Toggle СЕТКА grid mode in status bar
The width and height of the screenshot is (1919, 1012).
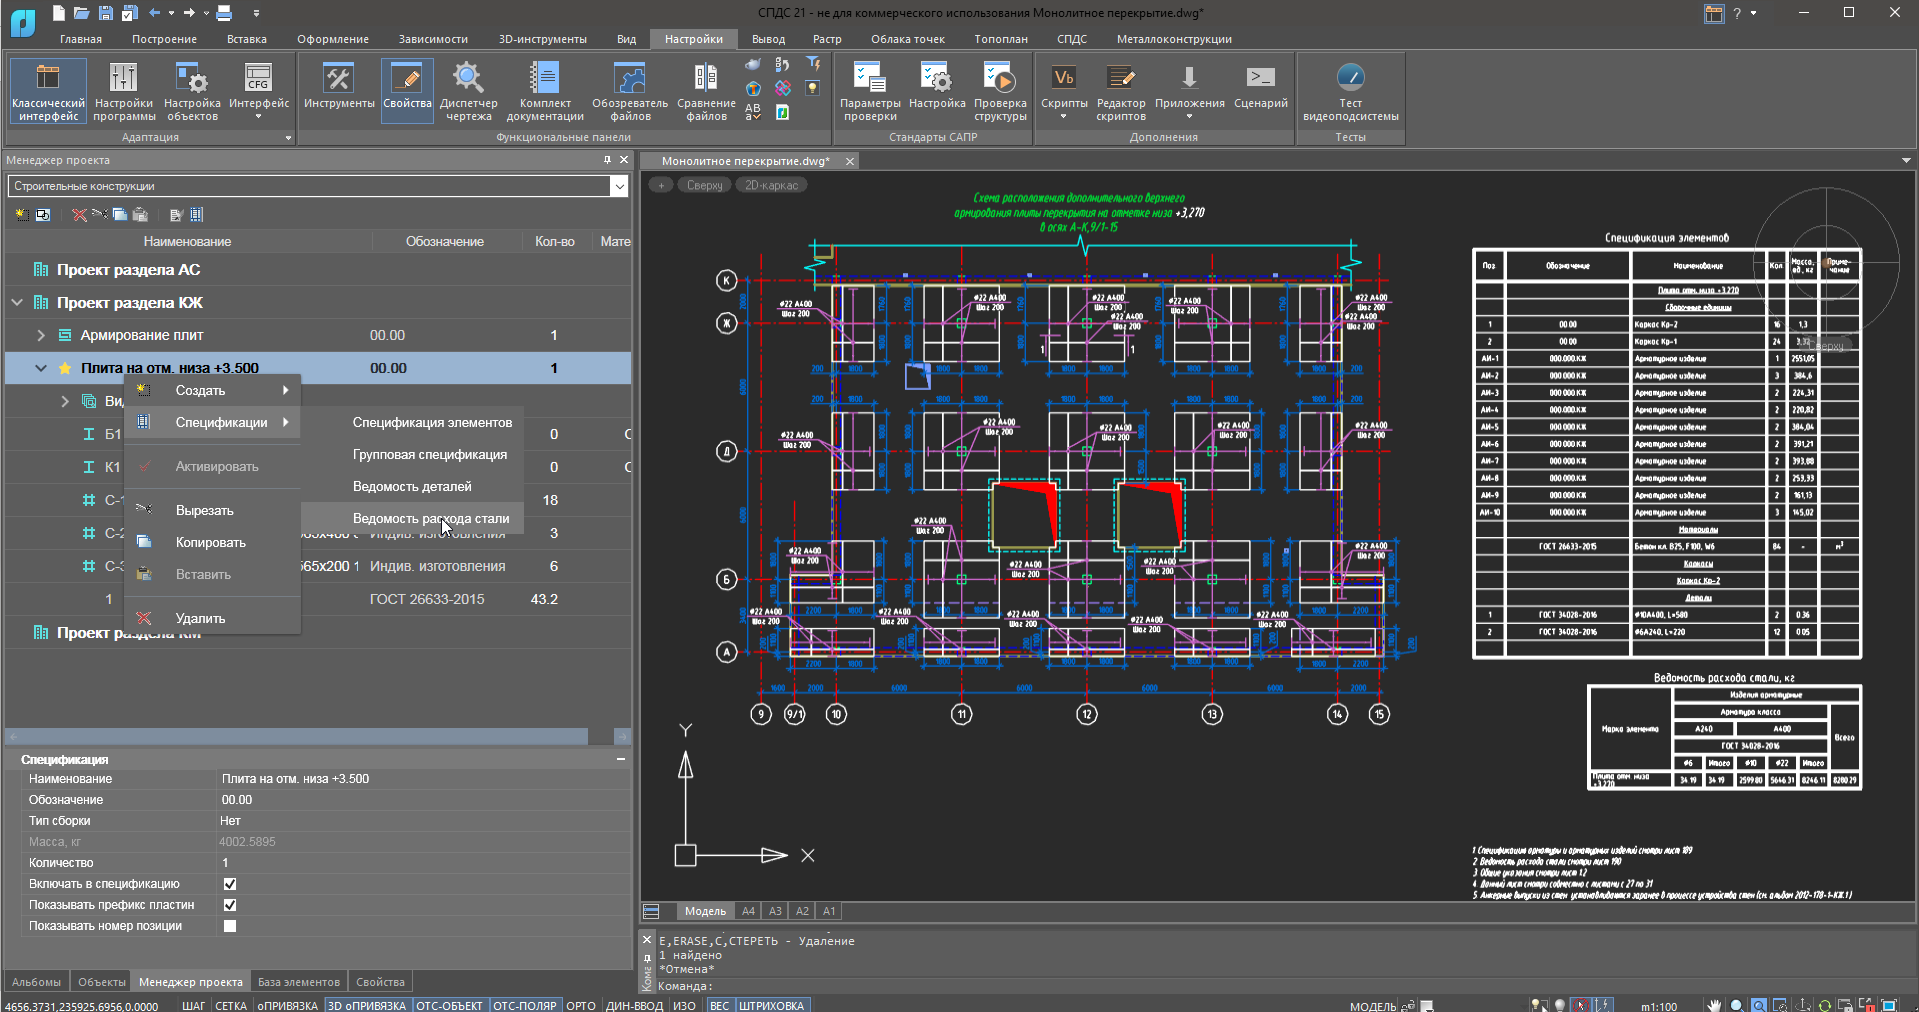pyautogui.click(x=231, y=1006)
